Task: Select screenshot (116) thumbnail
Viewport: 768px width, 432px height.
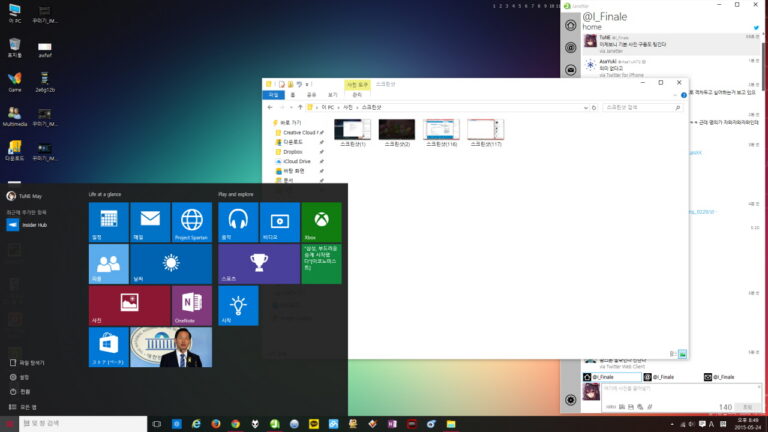Action: pos(441,133)
